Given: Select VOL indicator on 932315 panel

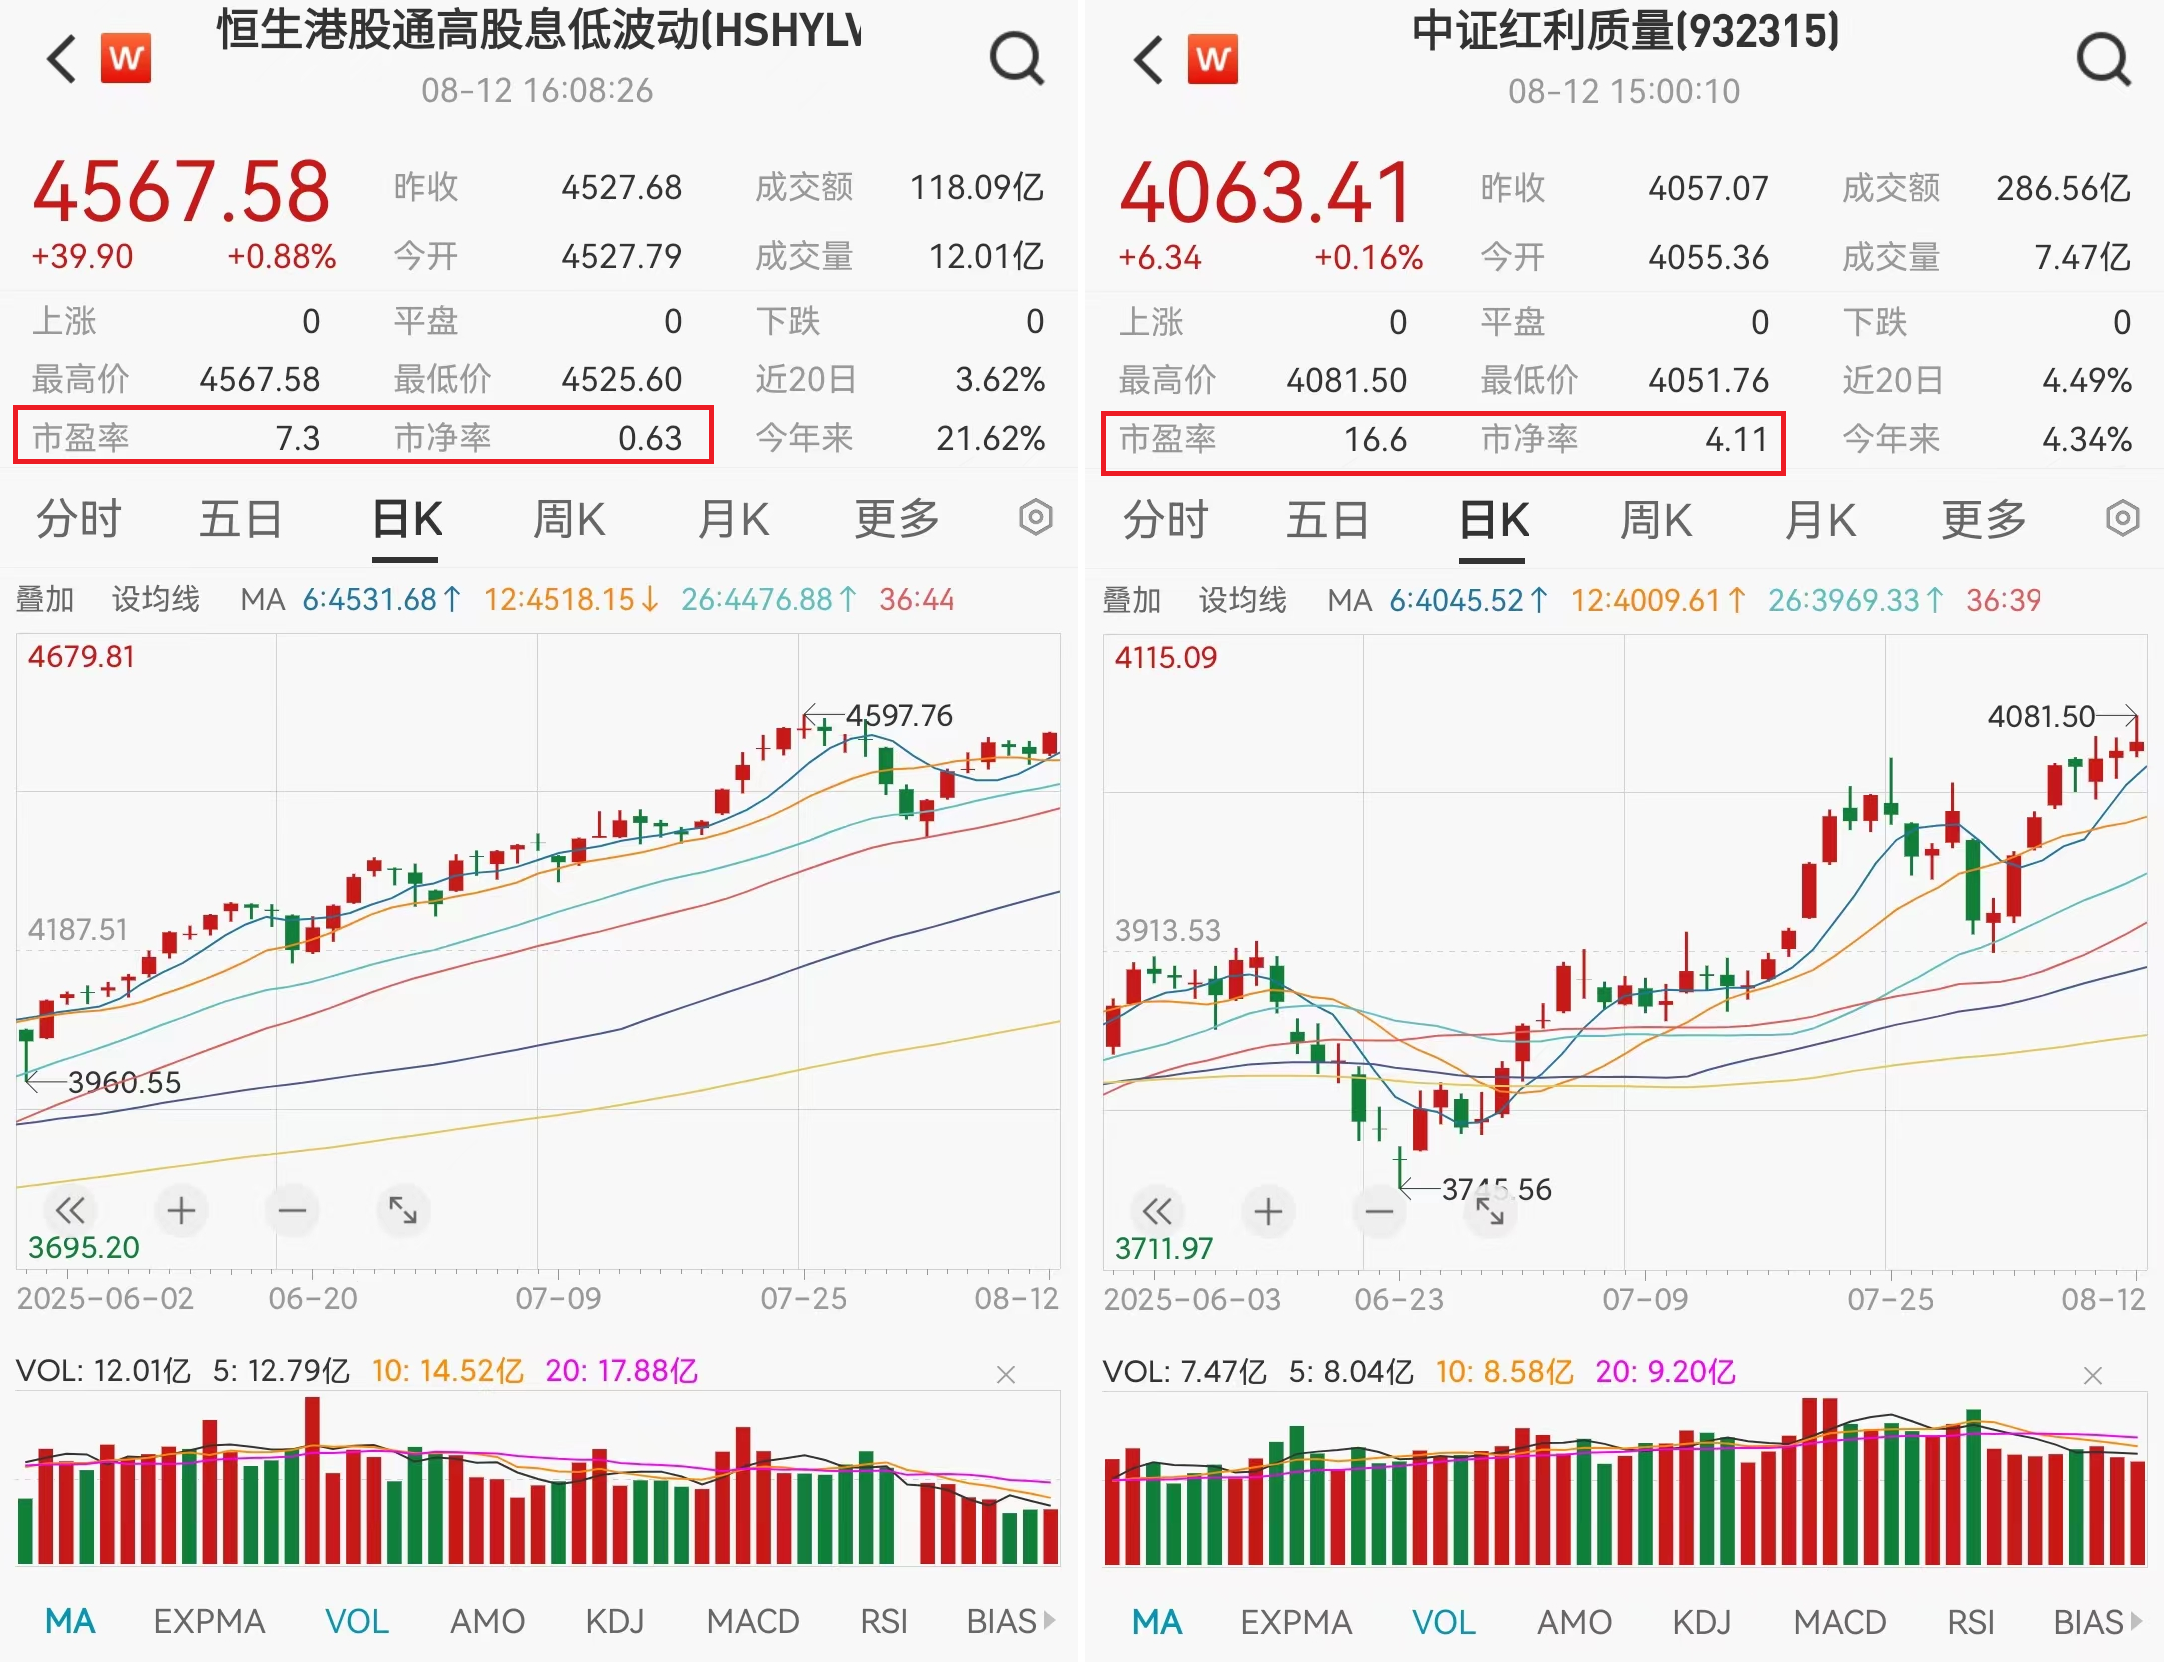Looking at the screenshot, I should (1444, 1621).
